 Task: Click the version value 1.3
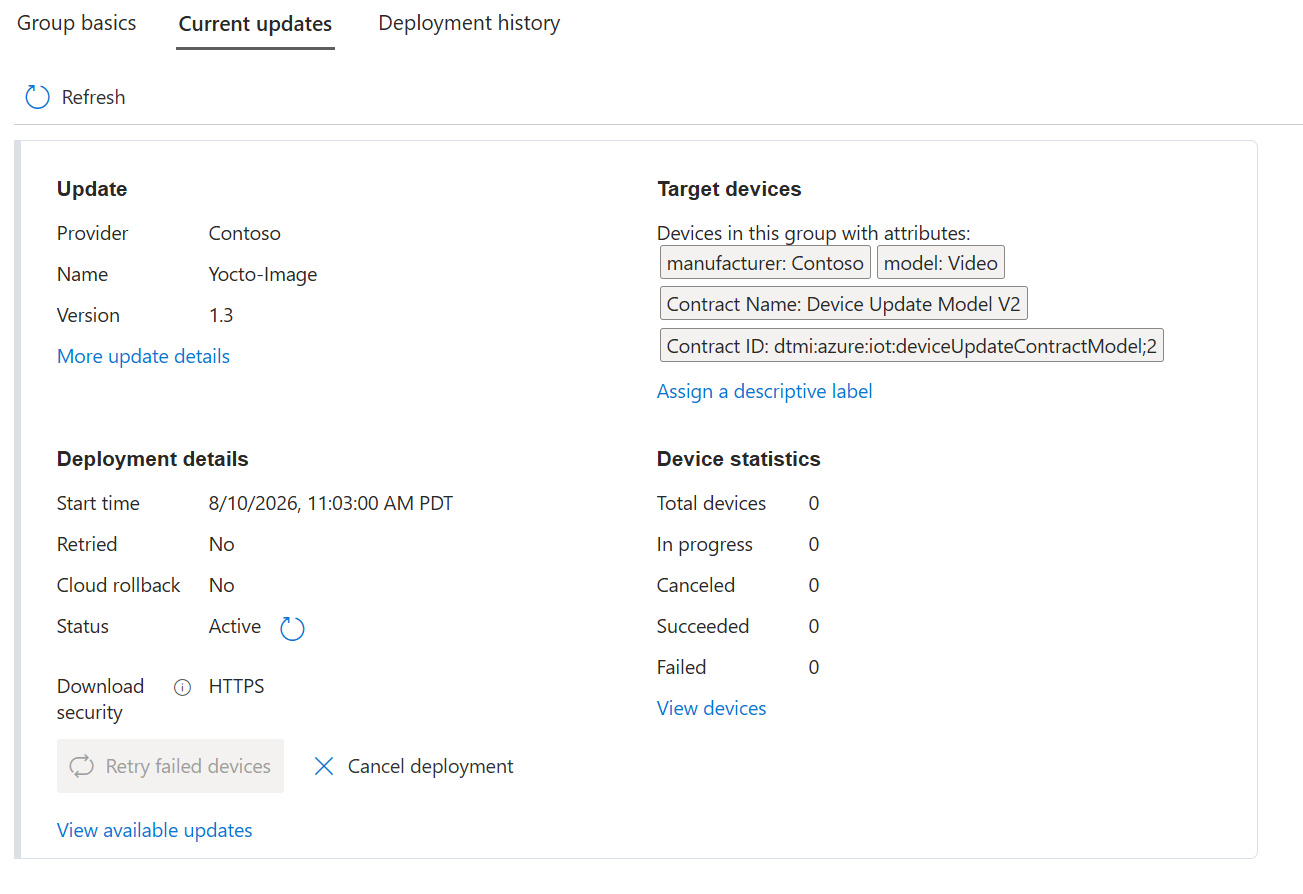point(220,315)
